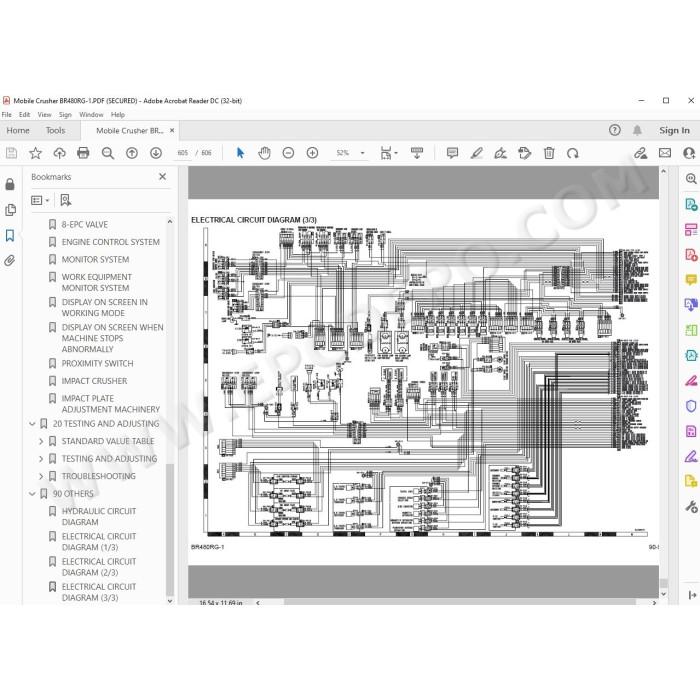Switch to the Home tab
The image size is (700, 700).
[18, 130]
